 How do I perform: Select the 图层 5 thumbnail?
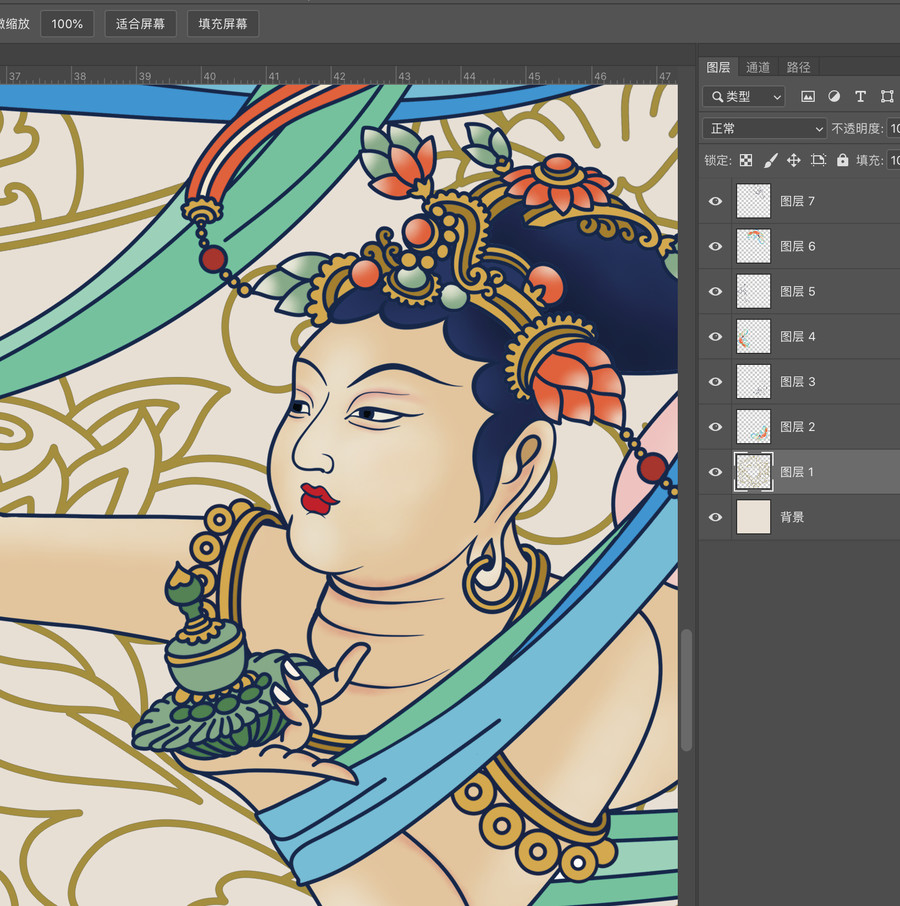pyautogui.click(x=753, y=291)
